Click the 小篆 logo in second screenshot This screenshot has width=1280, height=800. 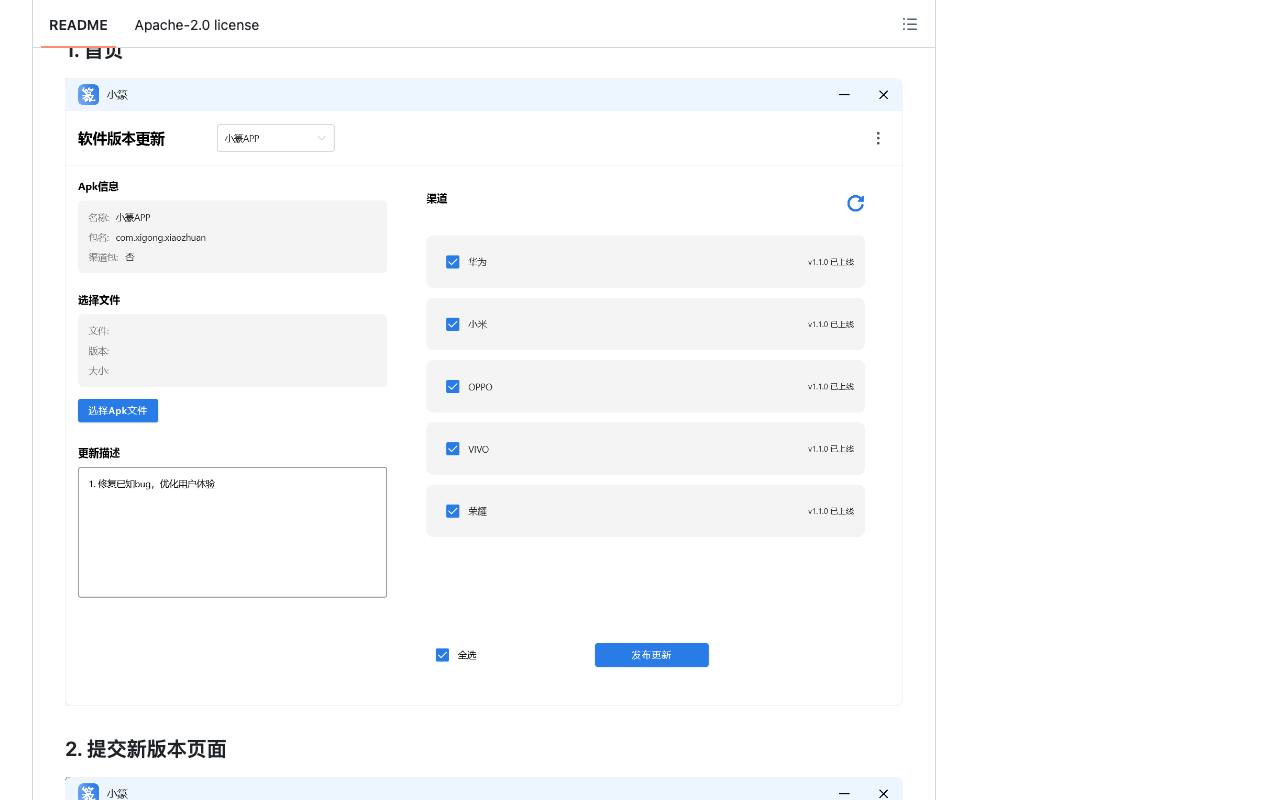[x=88, y=792]
